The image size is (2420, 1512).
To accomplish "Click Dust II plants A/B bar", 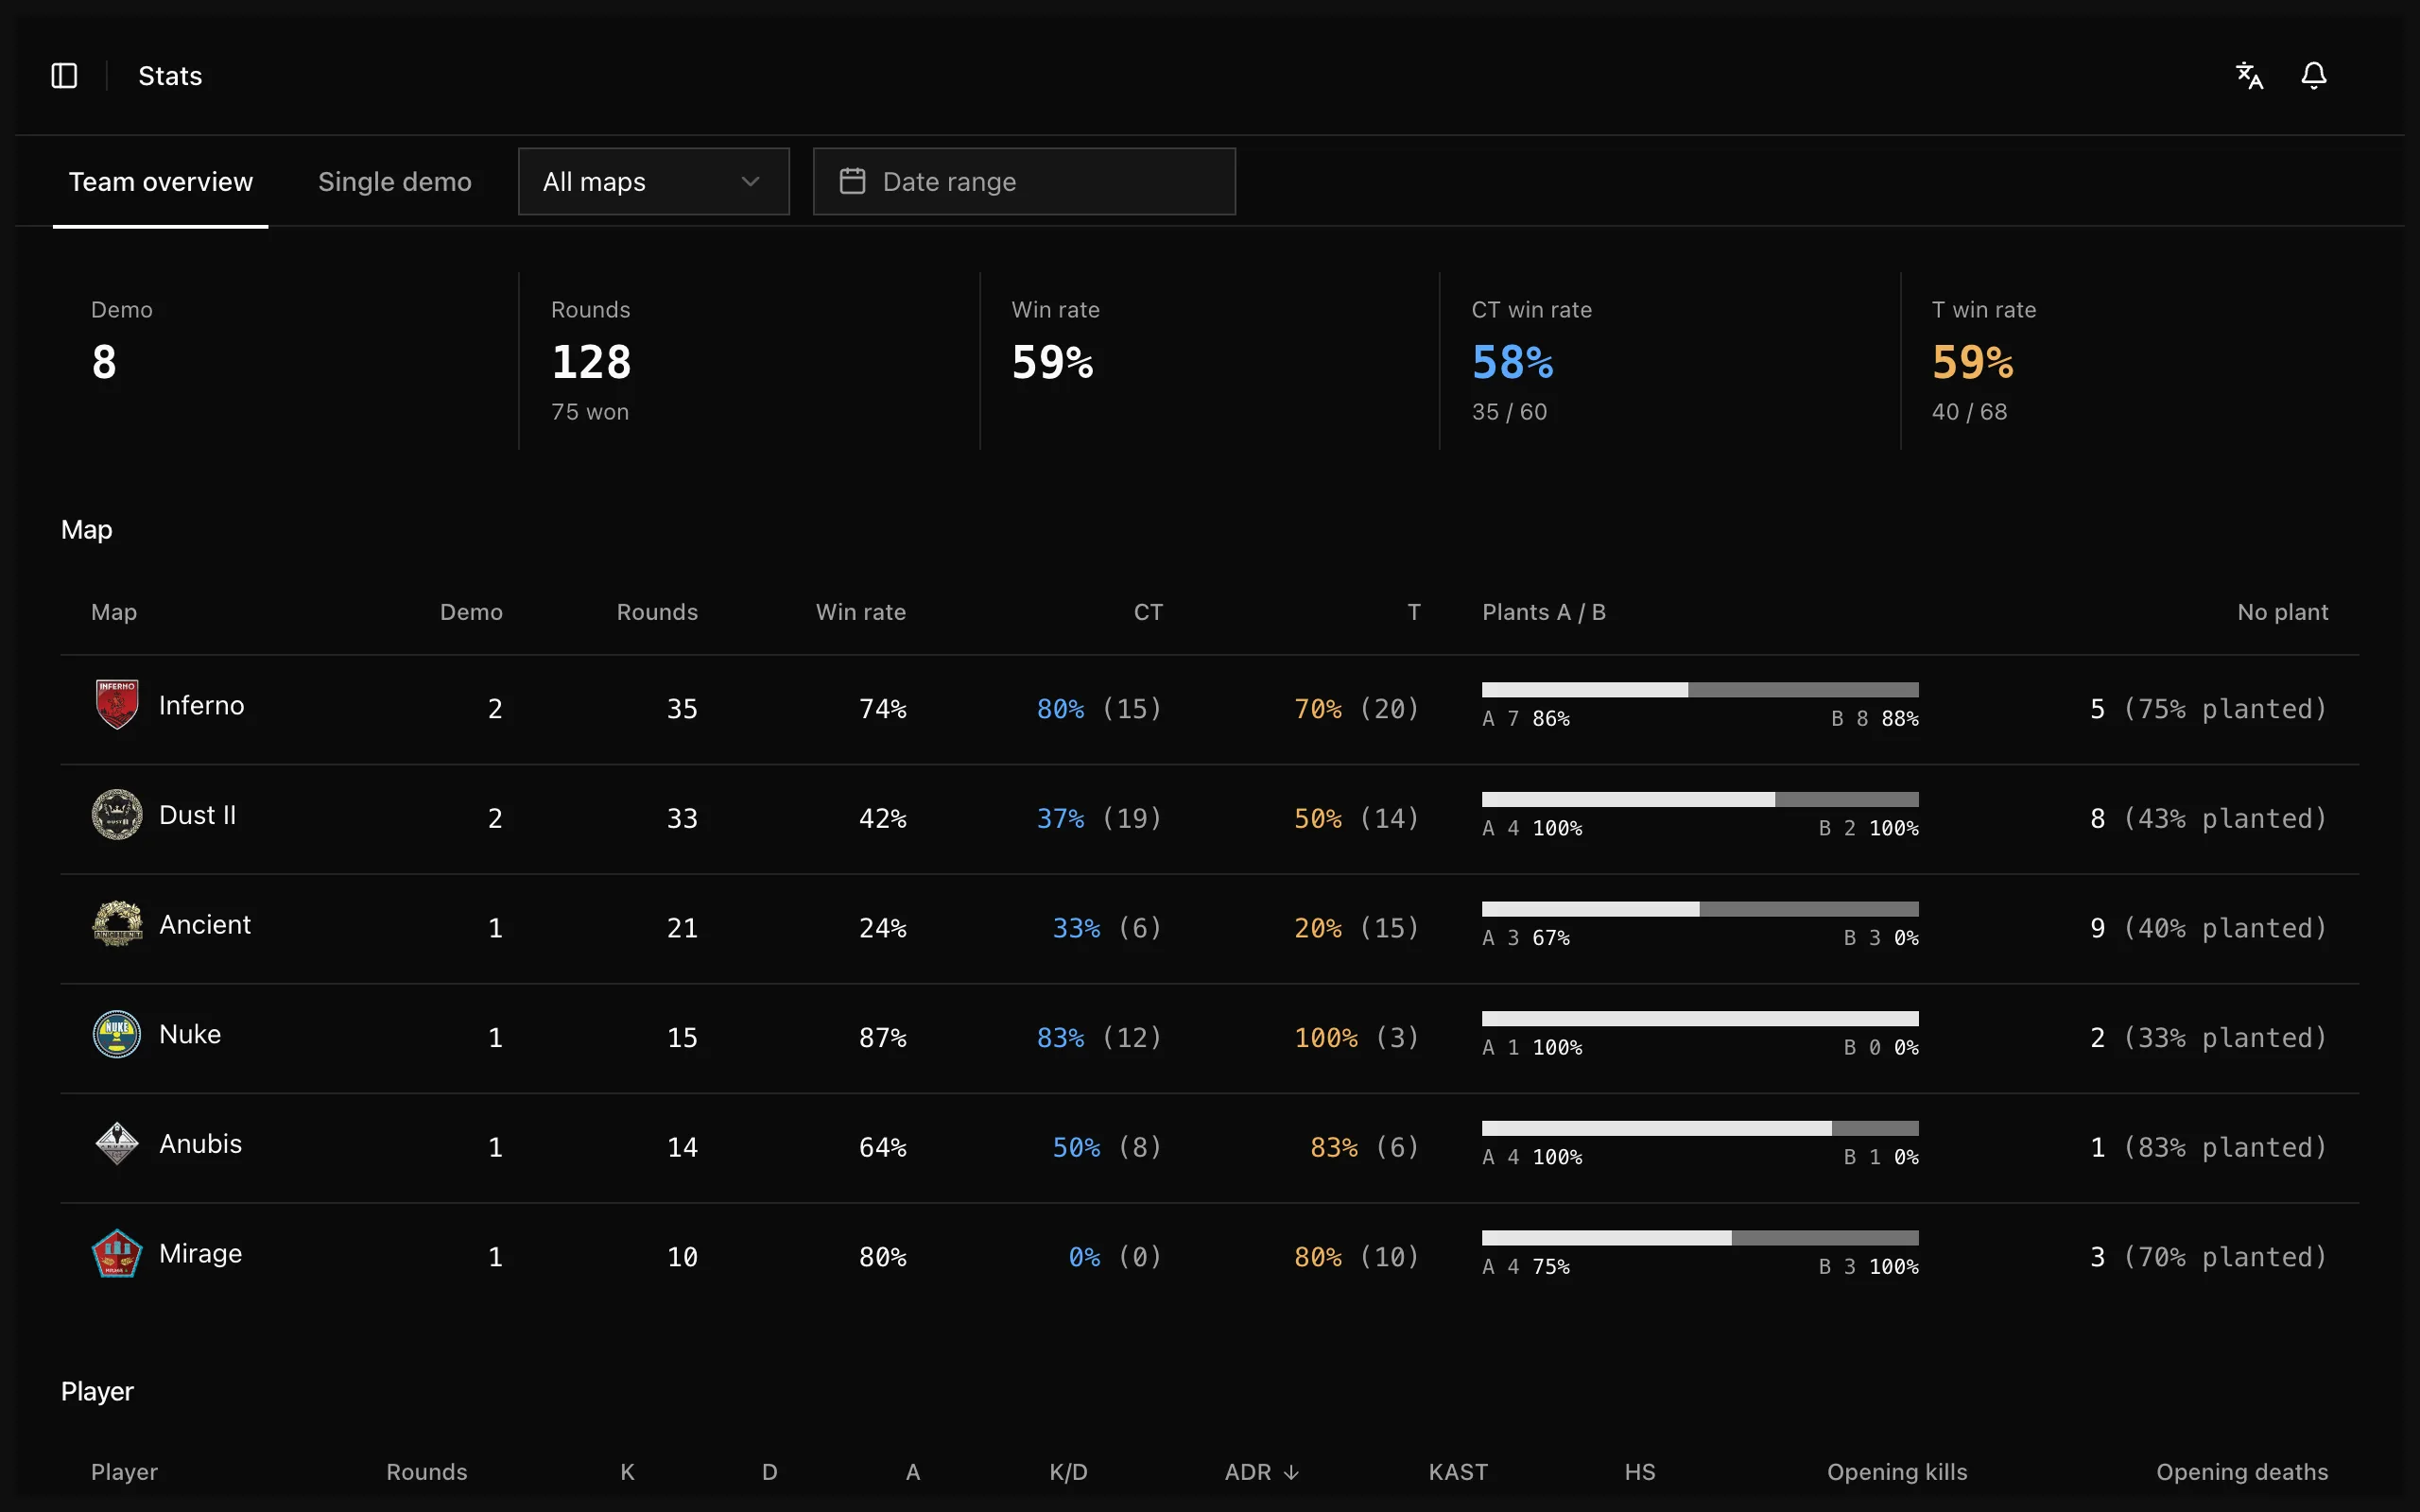I will click(1700, 799).
